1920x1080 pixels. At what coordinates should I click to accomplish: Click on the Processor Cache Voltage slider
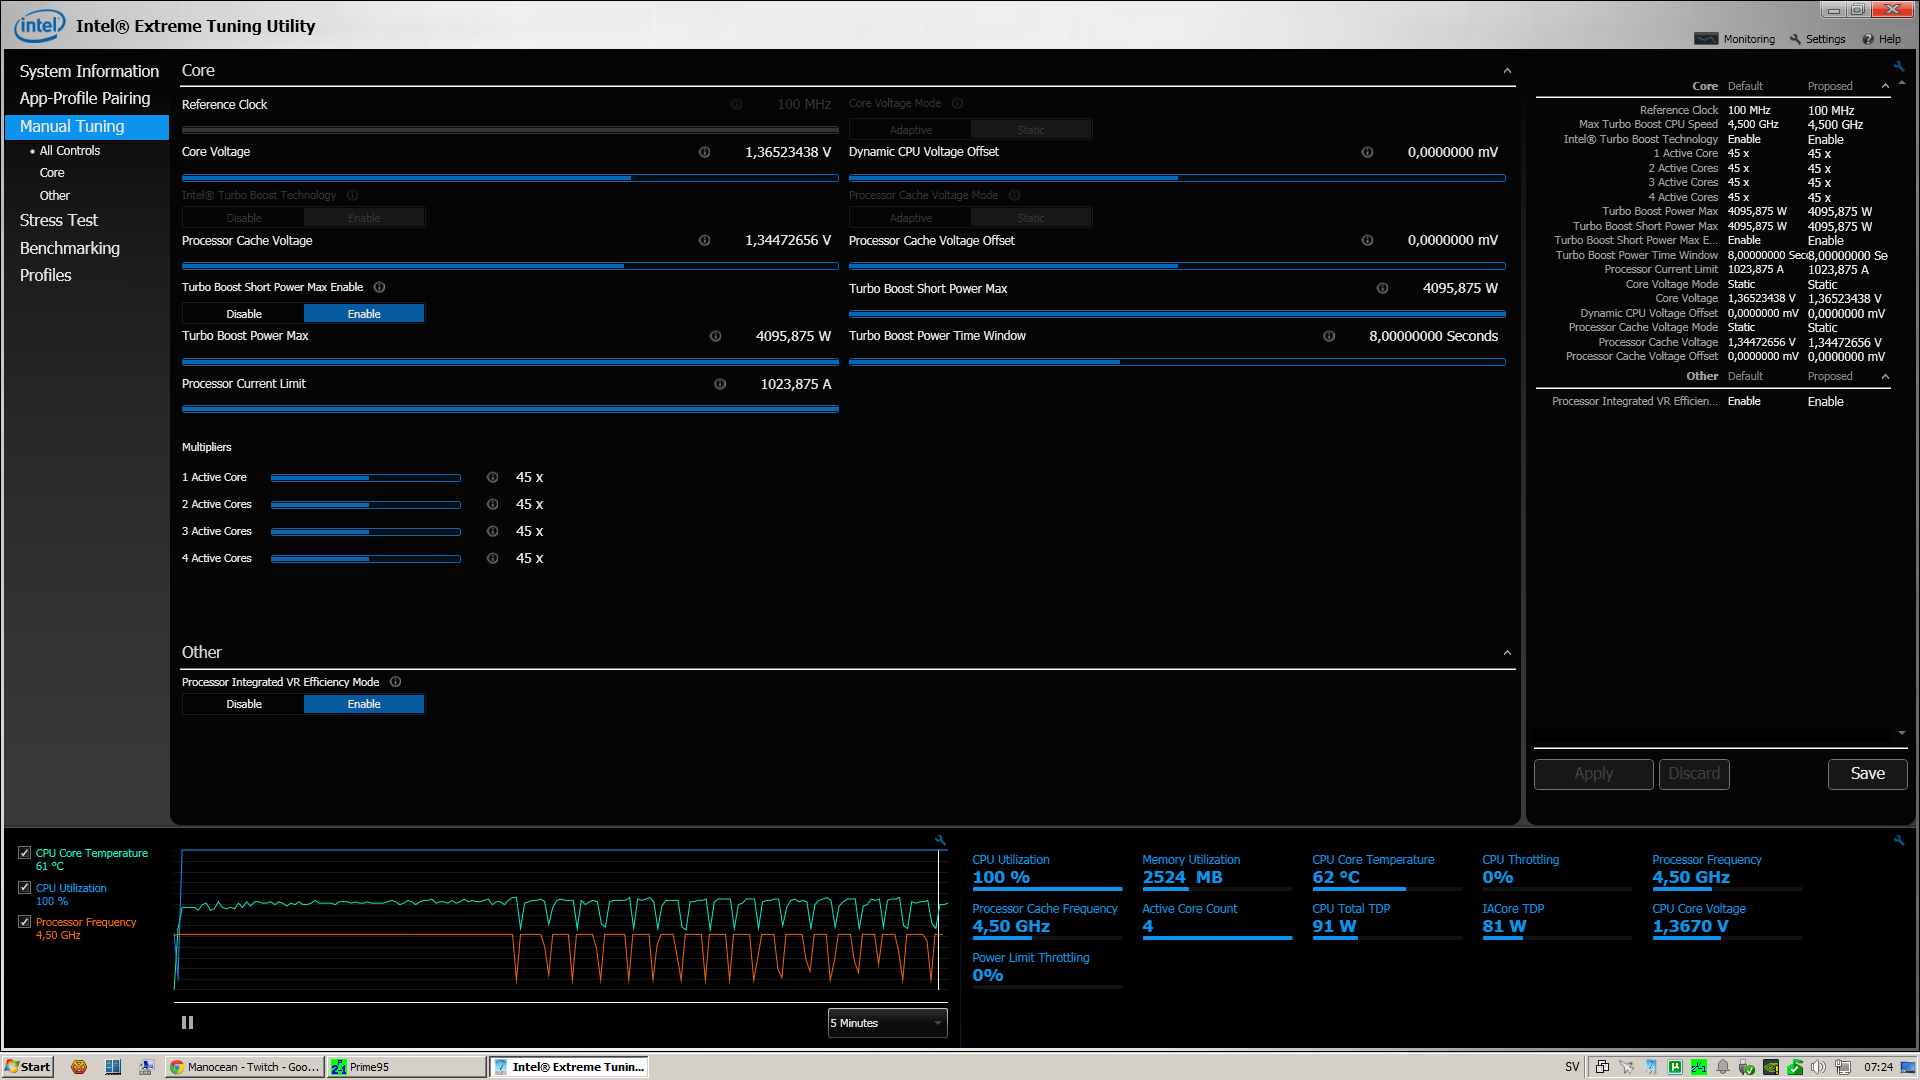(510, 266)
